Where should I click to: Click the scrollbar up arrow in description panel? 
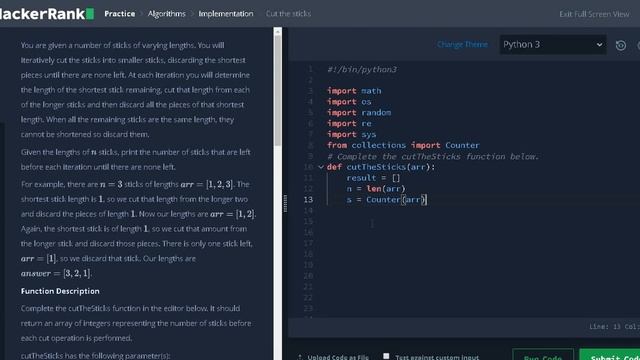[x=278, y=31]
